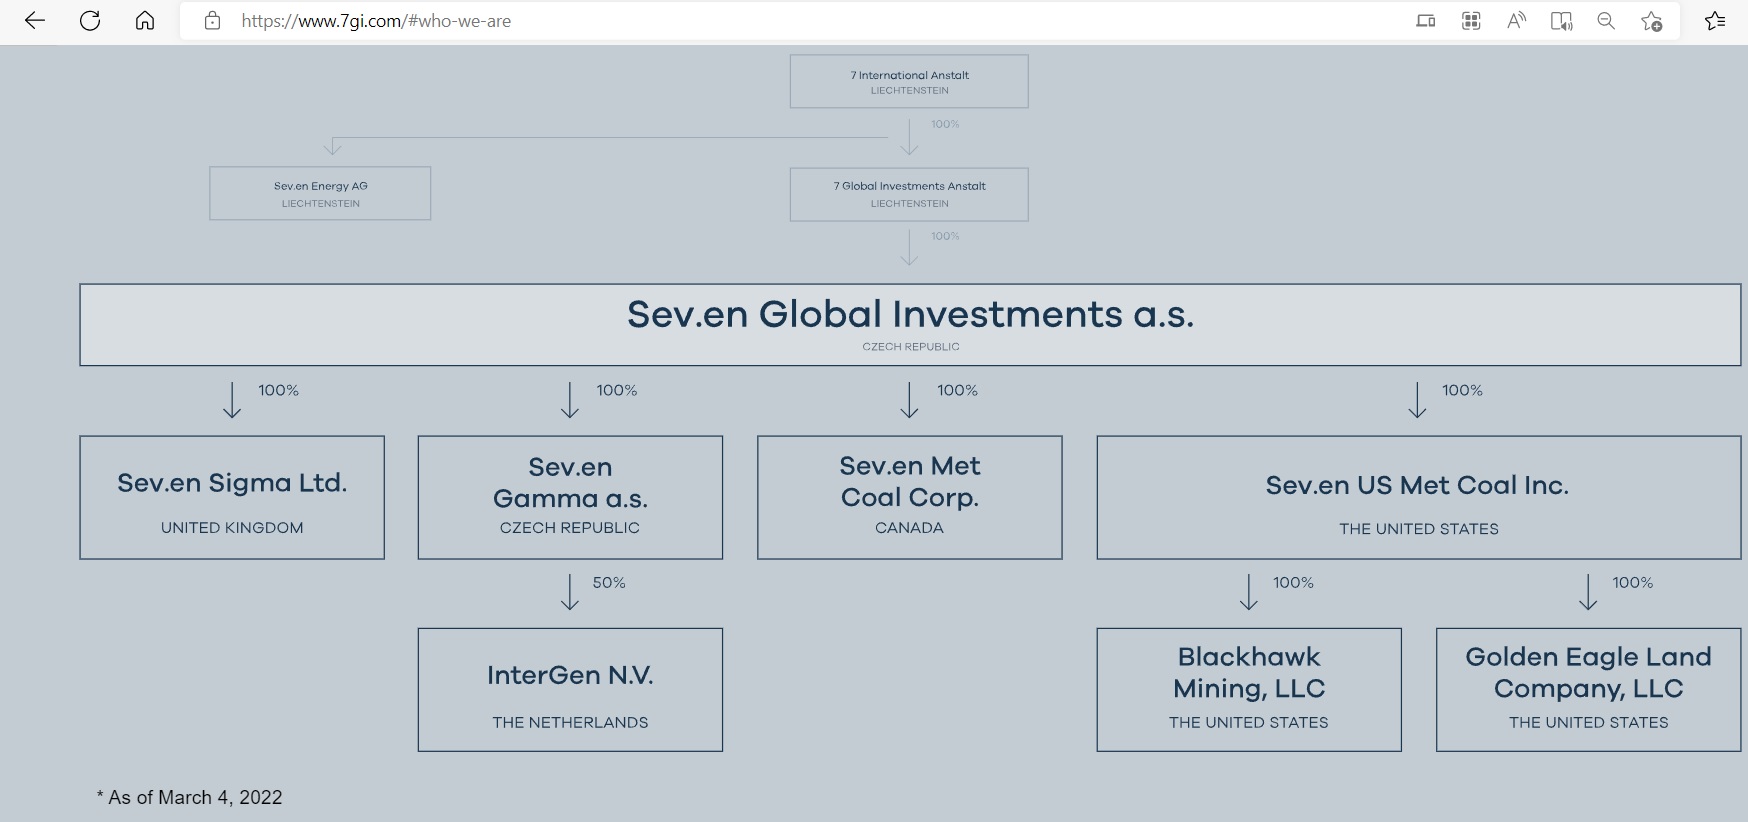This screenshot has height=822, width=1748.
Task: Open the read aloud icon
Action: (1516, 21)
